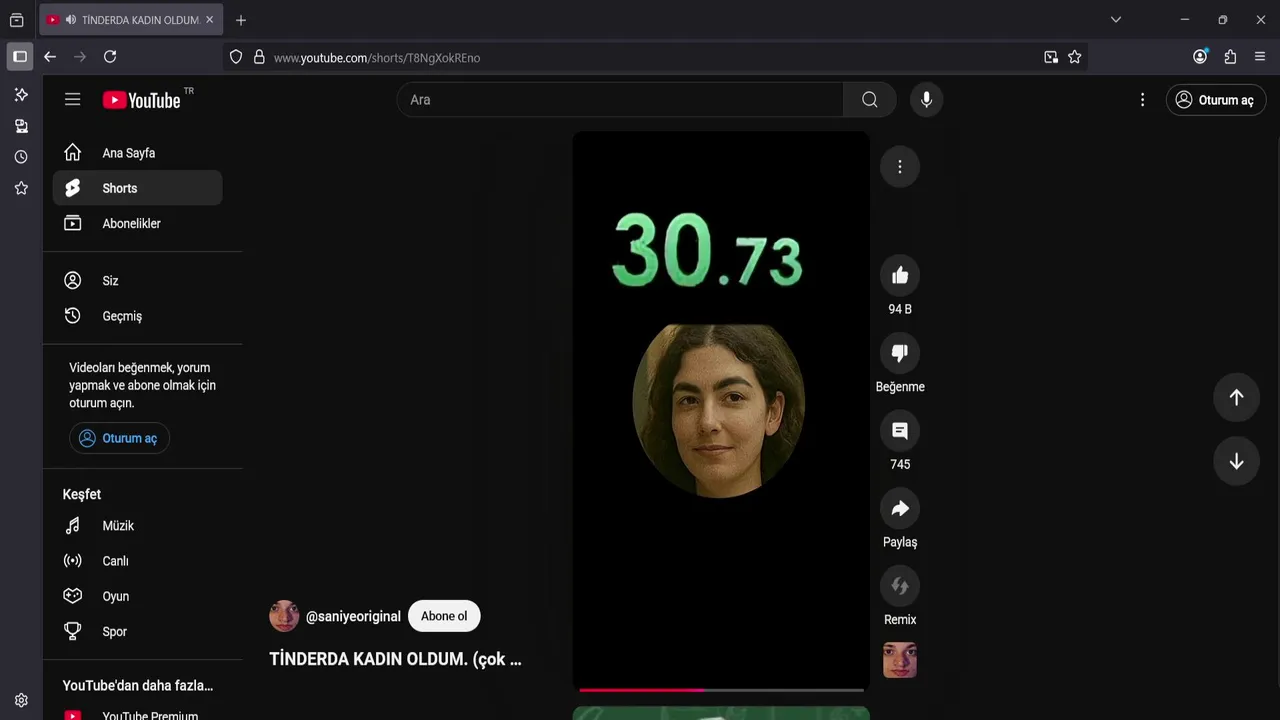This screenshot has width=1280, height=720.
Task: Click the padlock site information icon
Action: click(259, 57)
